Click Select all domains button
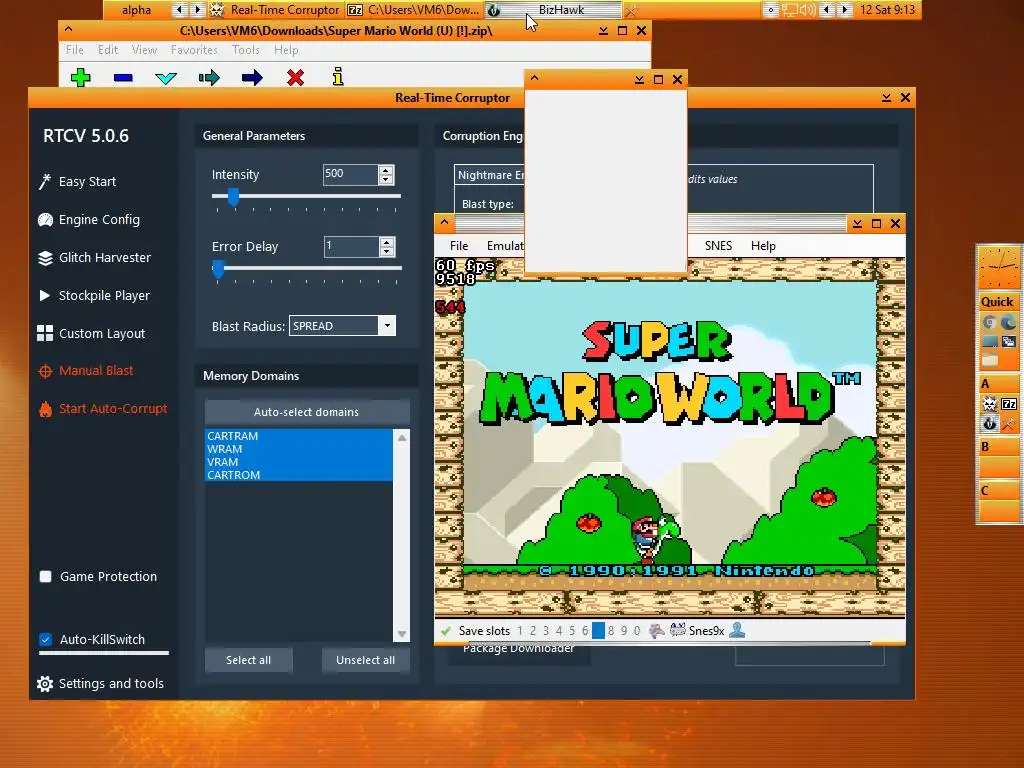Image resolution: width=1024 pixels, height=768 pixels. point(248,660)
